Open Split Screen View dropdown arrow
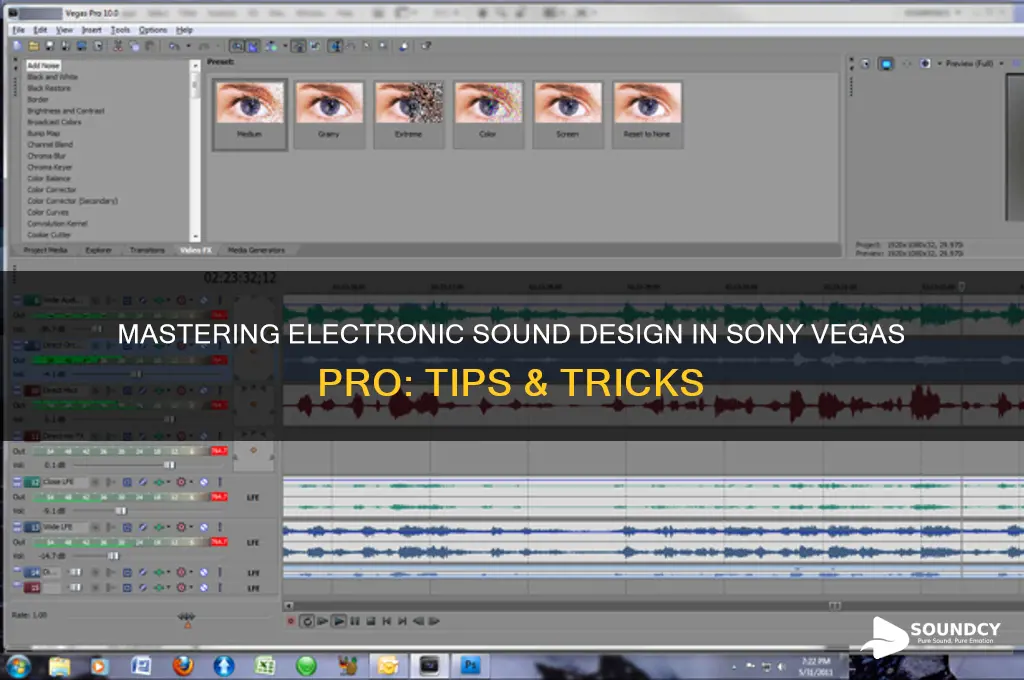This screenshot has height=680, width=1024. [x=939, y=63]
